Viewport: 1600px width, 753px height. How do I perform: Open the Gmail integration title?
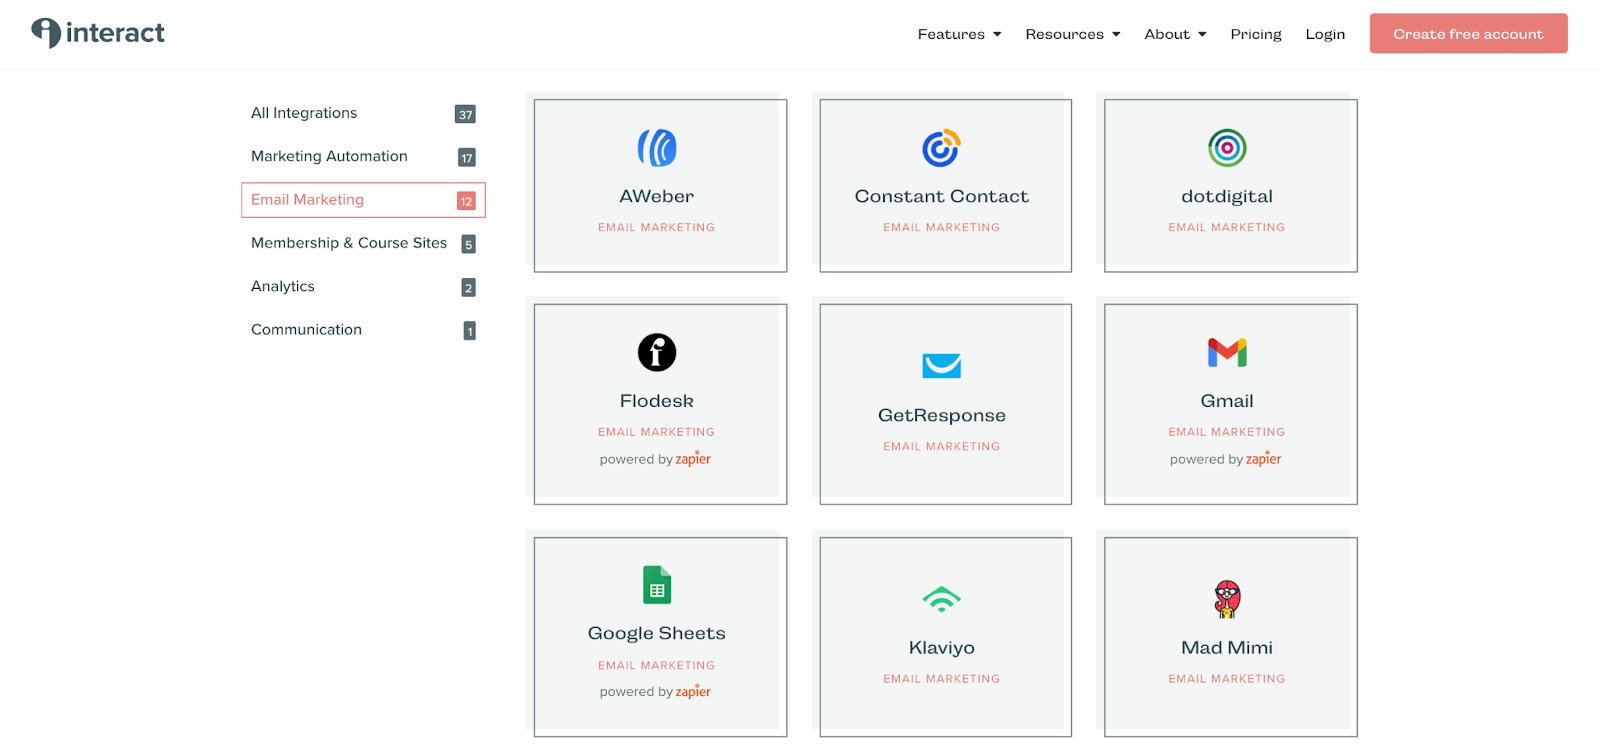click(1227, 401)
